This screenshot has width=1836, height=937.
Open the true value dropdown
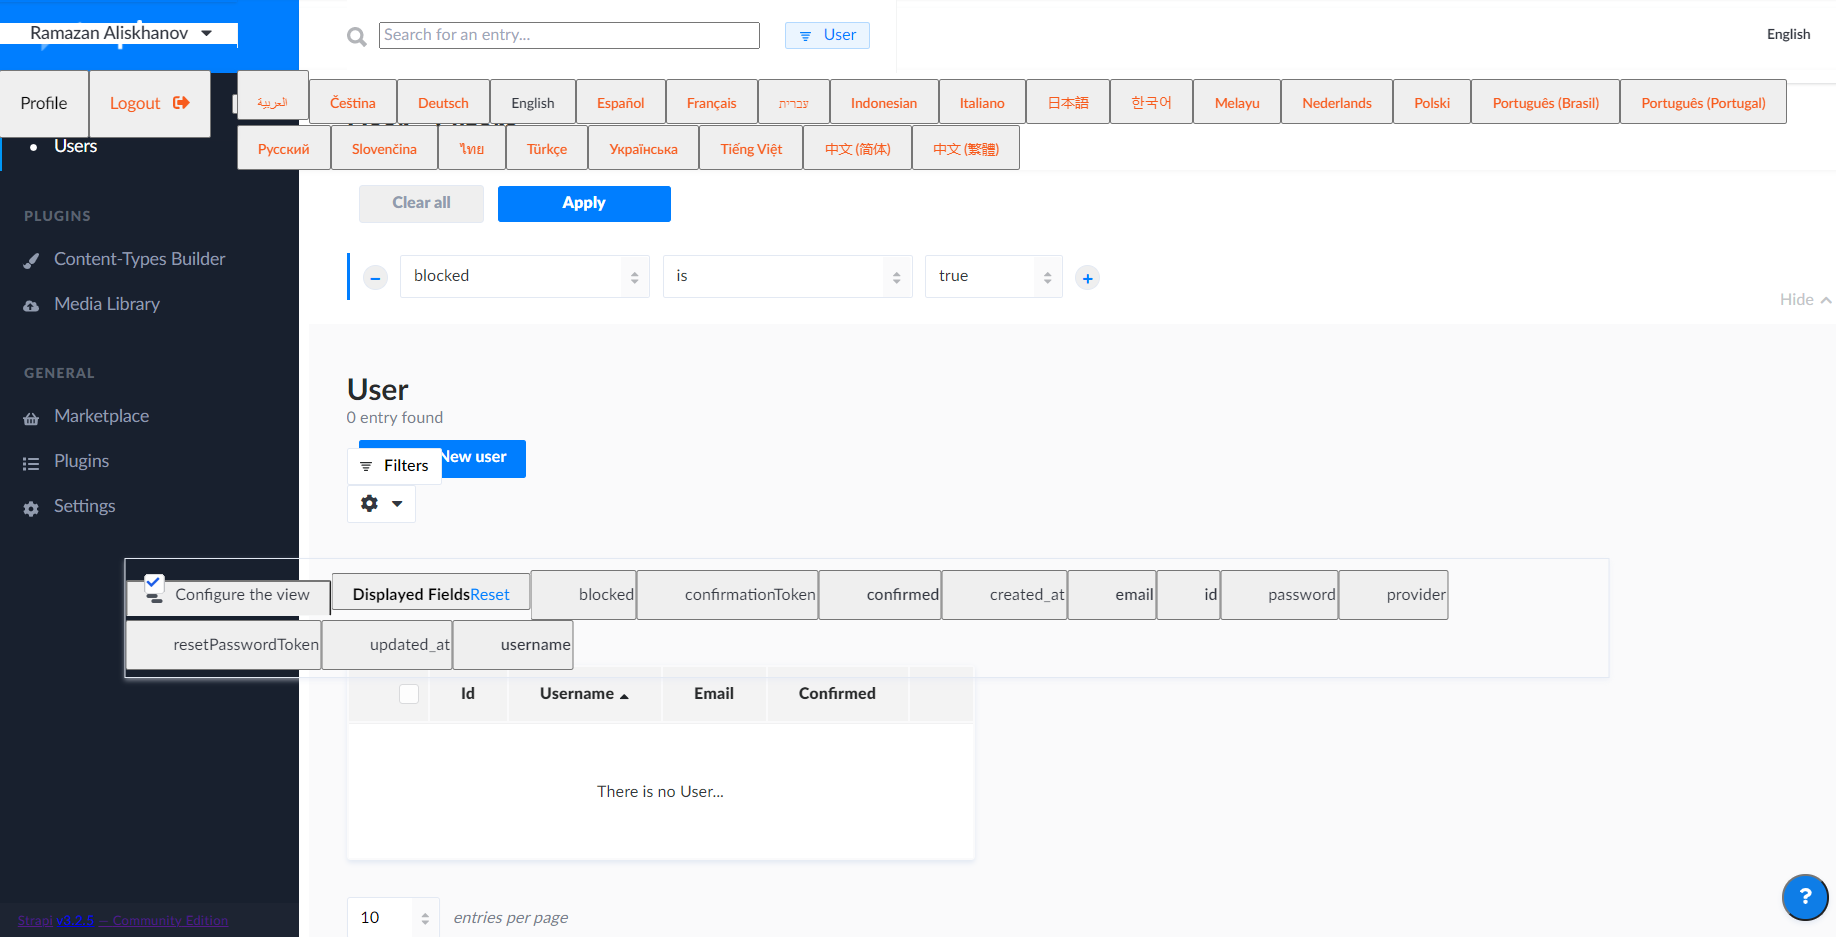[x=994, y=276]
